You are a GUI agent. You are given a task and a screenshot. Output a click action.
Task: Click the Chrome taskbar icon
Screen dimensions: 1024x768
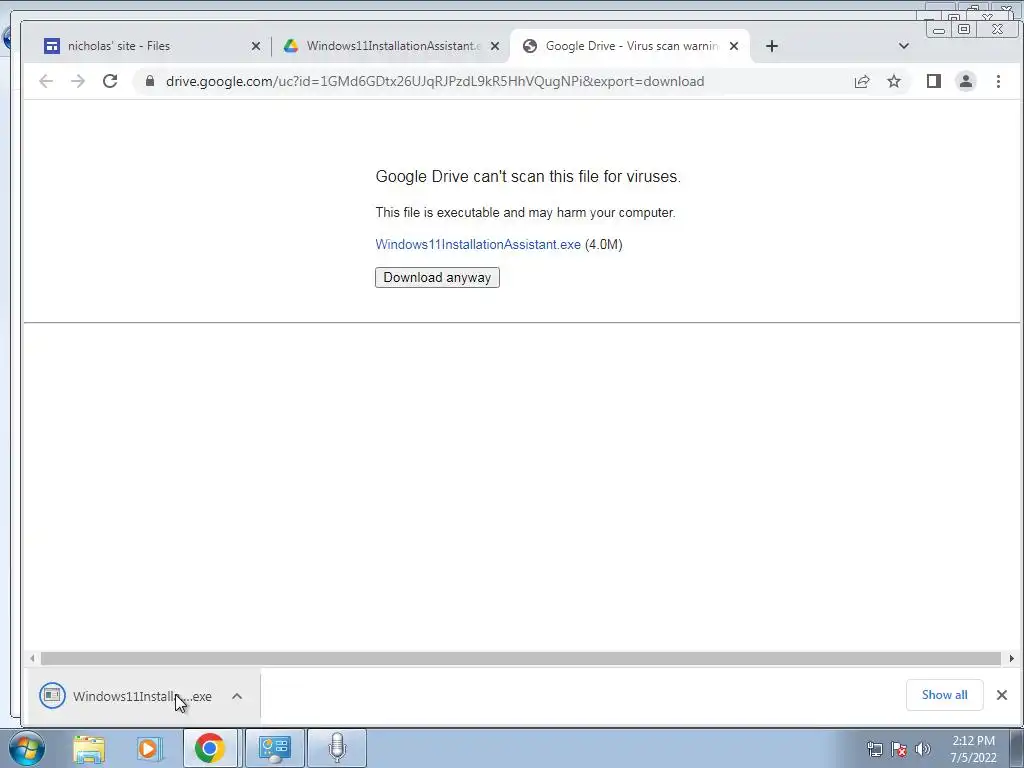tap(210, 748)
